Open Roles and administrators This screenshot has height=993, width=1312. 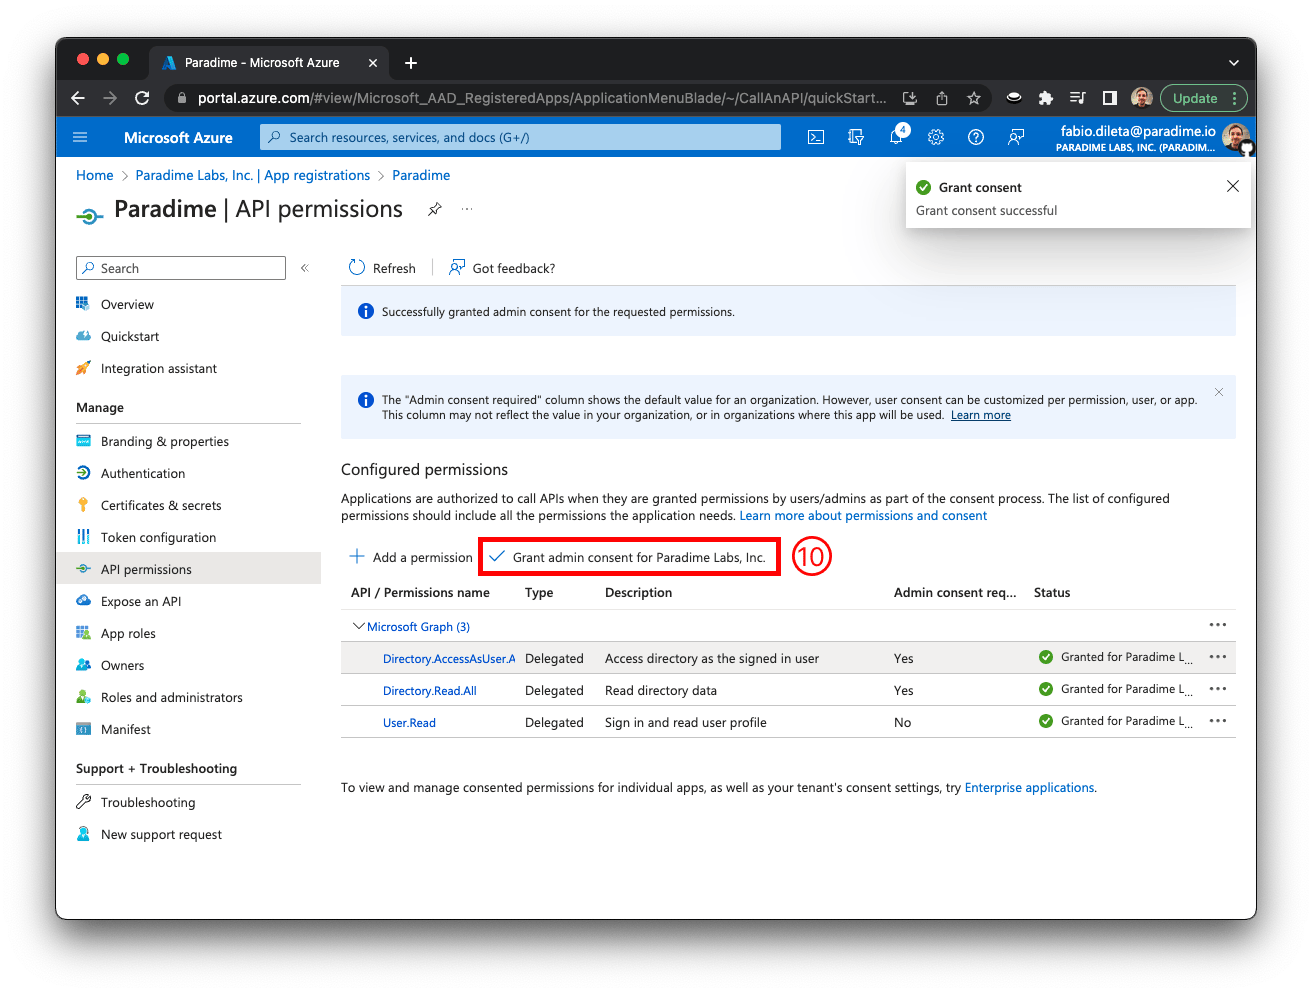click(x=171, y=697)
